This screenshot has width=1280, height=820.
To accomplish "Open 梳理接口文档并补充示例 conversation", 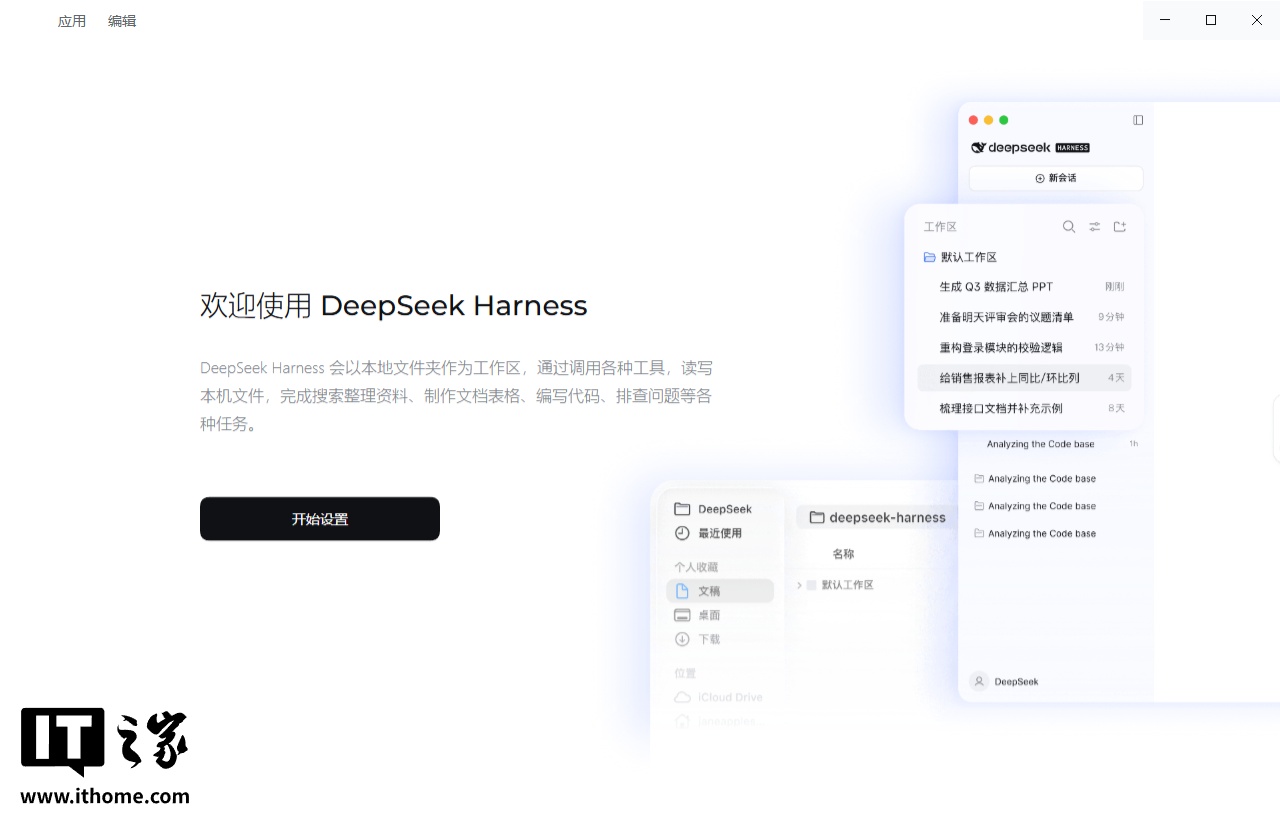I will (1024, 408).
